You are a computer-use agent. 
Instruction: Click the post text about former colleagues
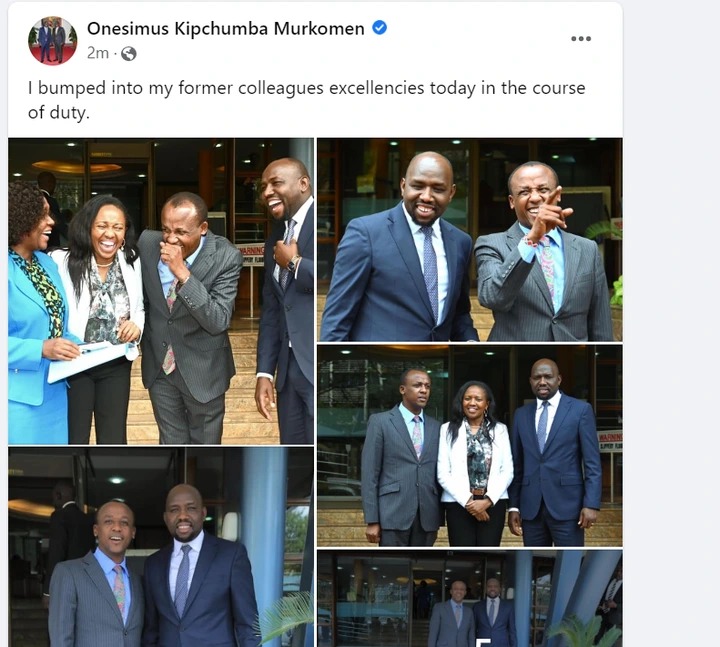point(306,100)
